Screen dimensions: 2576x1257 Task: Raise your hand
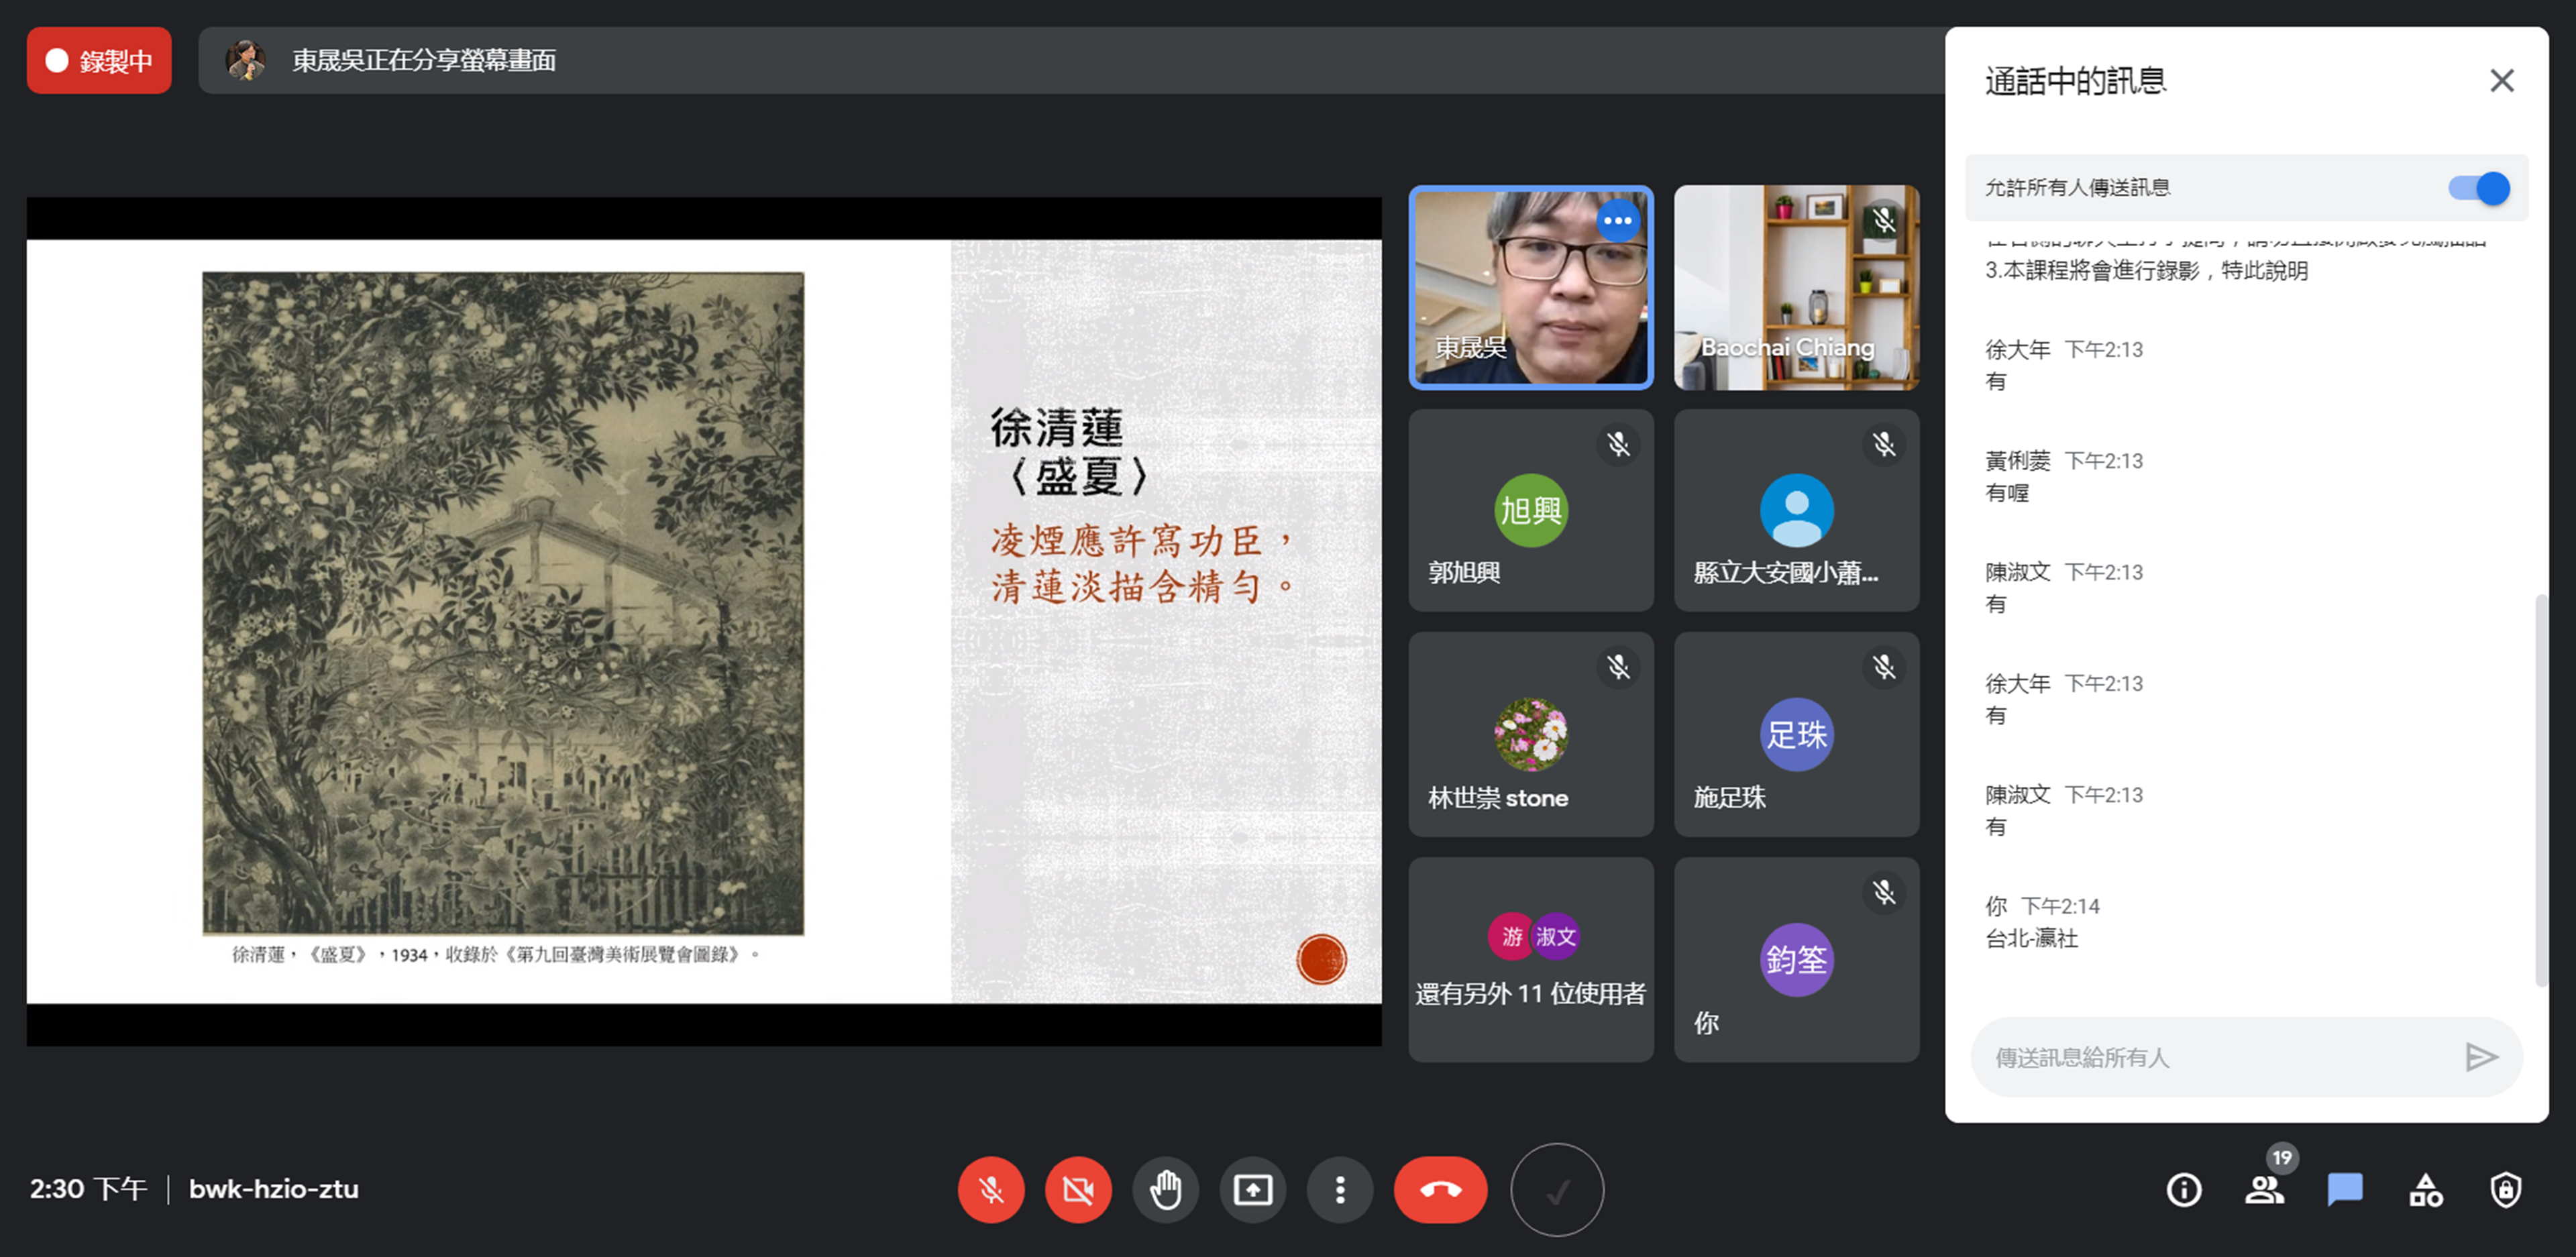[x=1165, y=1189]
